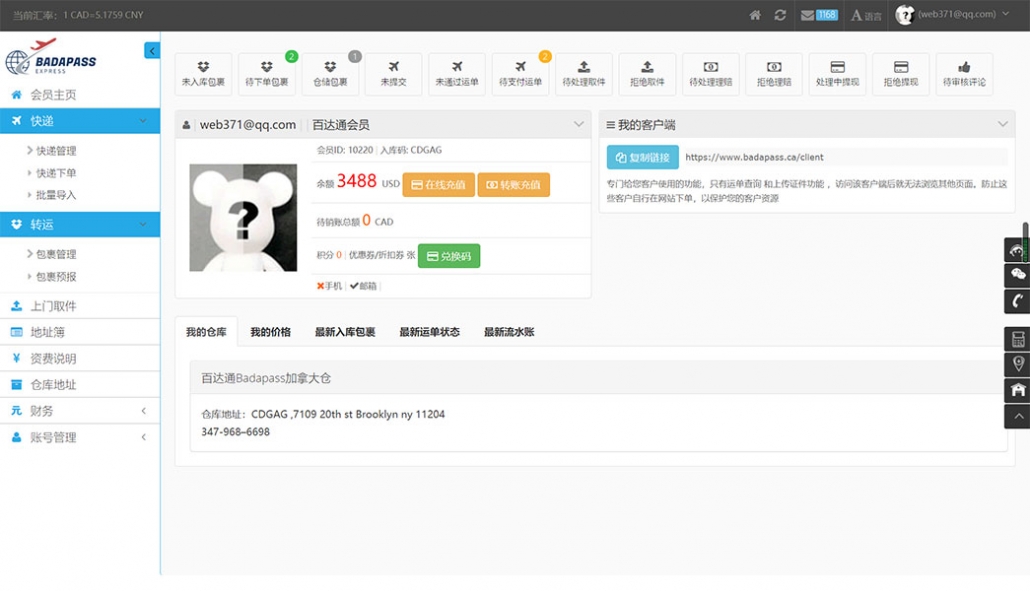Viewport: 1030px width, 591px height.
Task: Open the WeChat contact floating icon
Action: pos(1018,275)
